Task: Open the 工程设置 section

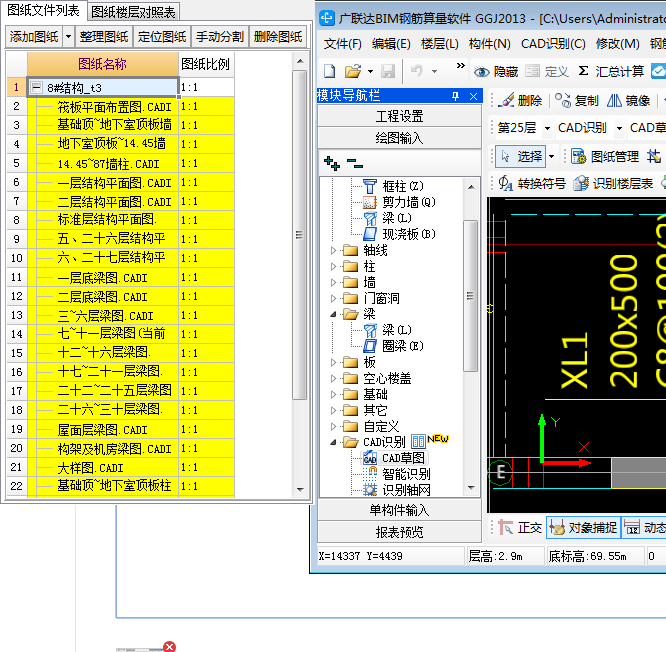Action: click(x=399, y=116)
